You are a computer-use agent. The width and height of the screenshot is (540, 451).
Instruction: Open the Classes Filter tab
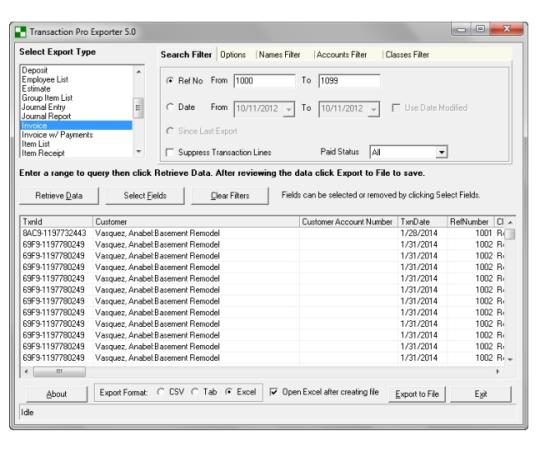[x=407, y=54]
